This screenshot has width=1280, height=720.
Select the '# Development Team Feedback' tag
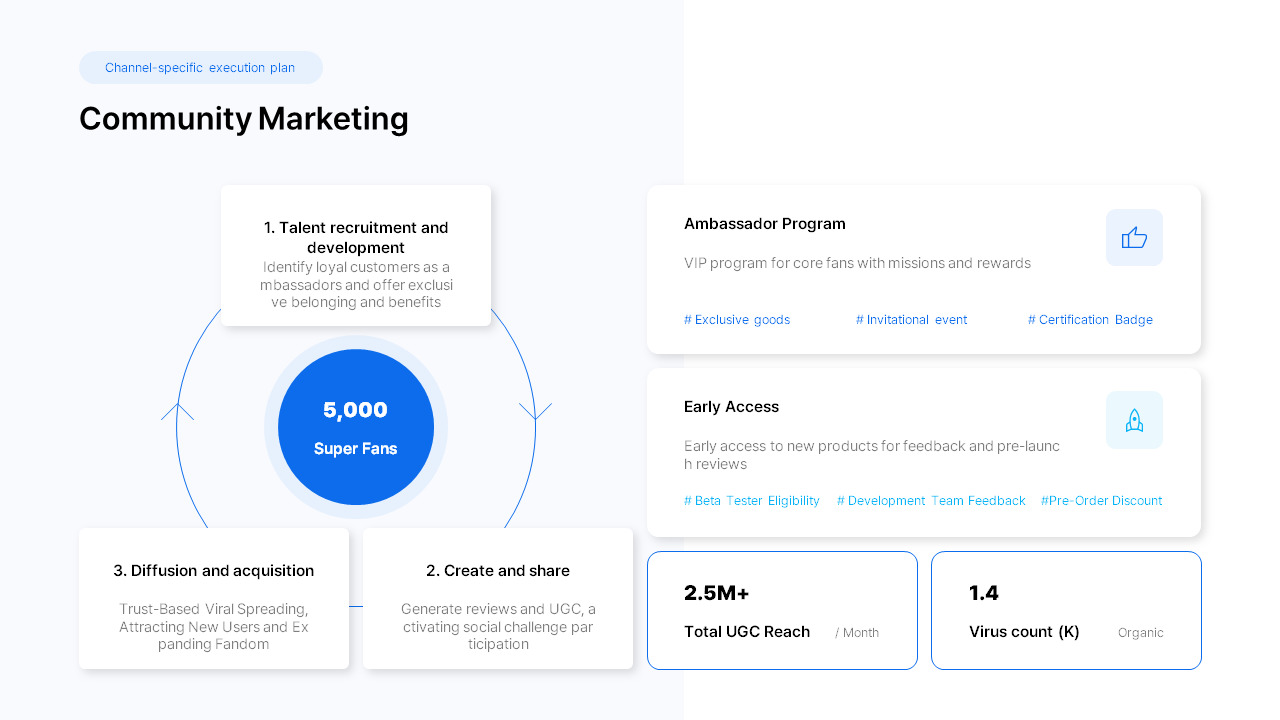(x=931, y=501)
